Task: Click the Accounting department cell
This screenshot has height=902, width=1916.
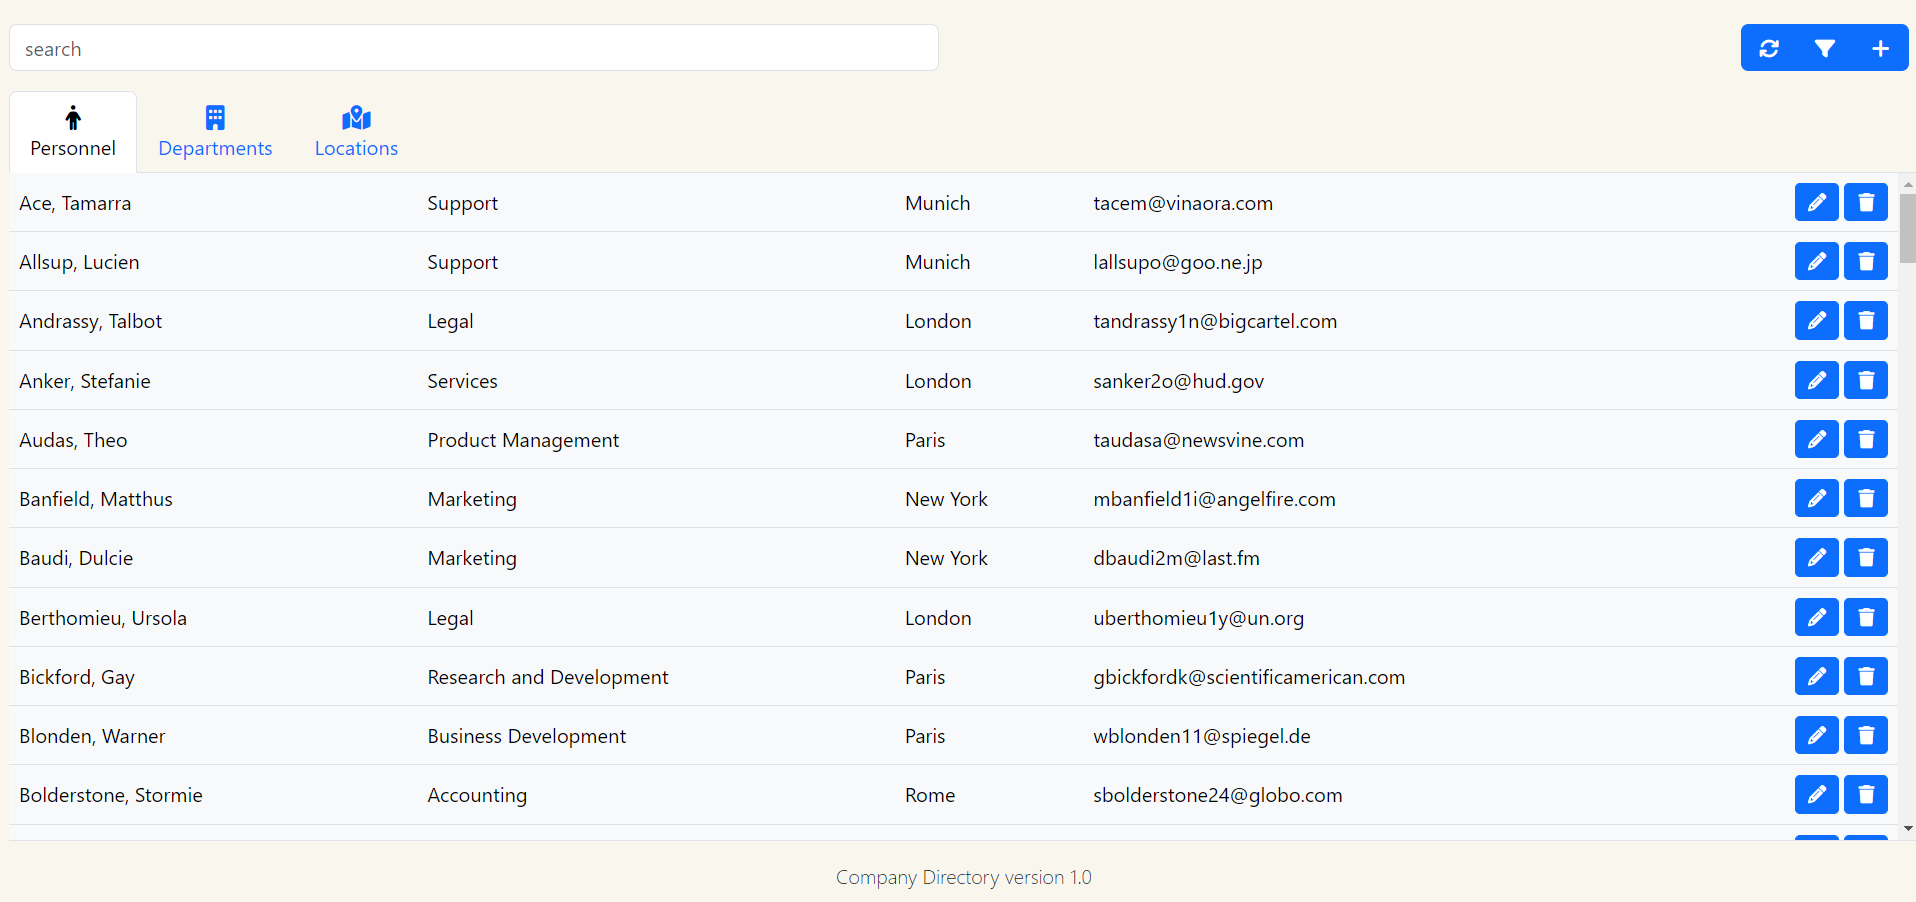Action: pyautogui.click(x=477, y=795)
